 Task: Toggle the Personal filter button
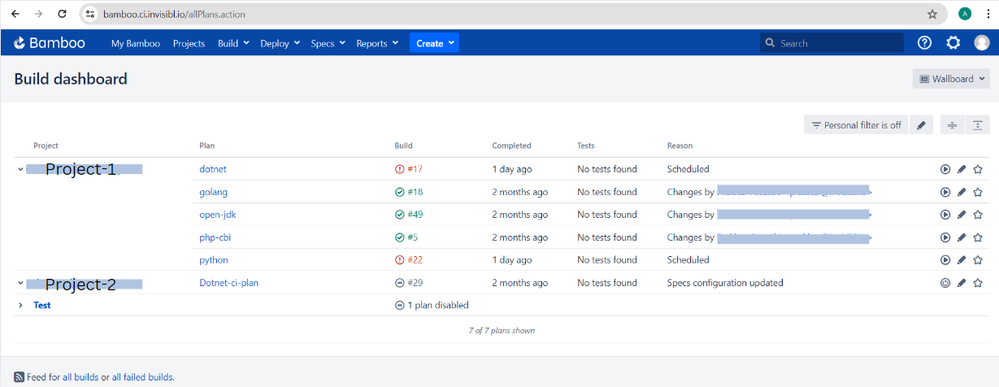[x=856, y=126]
